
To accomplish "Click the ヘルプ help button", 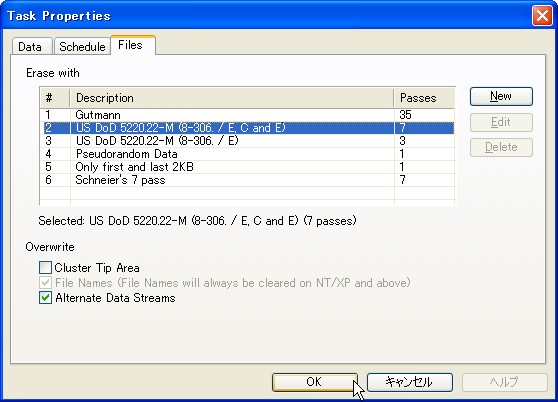I will [x=504, y=382].
